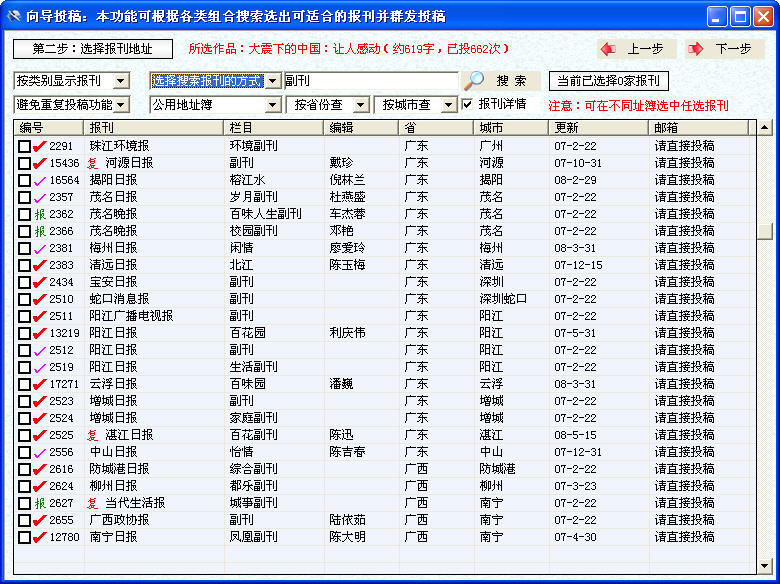Viewport: 780px width, 584px height.
Task: Click the red 复 mark beside 湛江日报
Action: pos(93,435)
